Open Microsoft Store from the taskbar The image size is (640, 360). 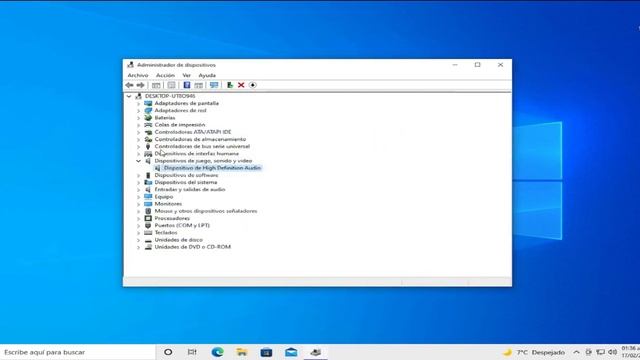(x=266, y=352)
